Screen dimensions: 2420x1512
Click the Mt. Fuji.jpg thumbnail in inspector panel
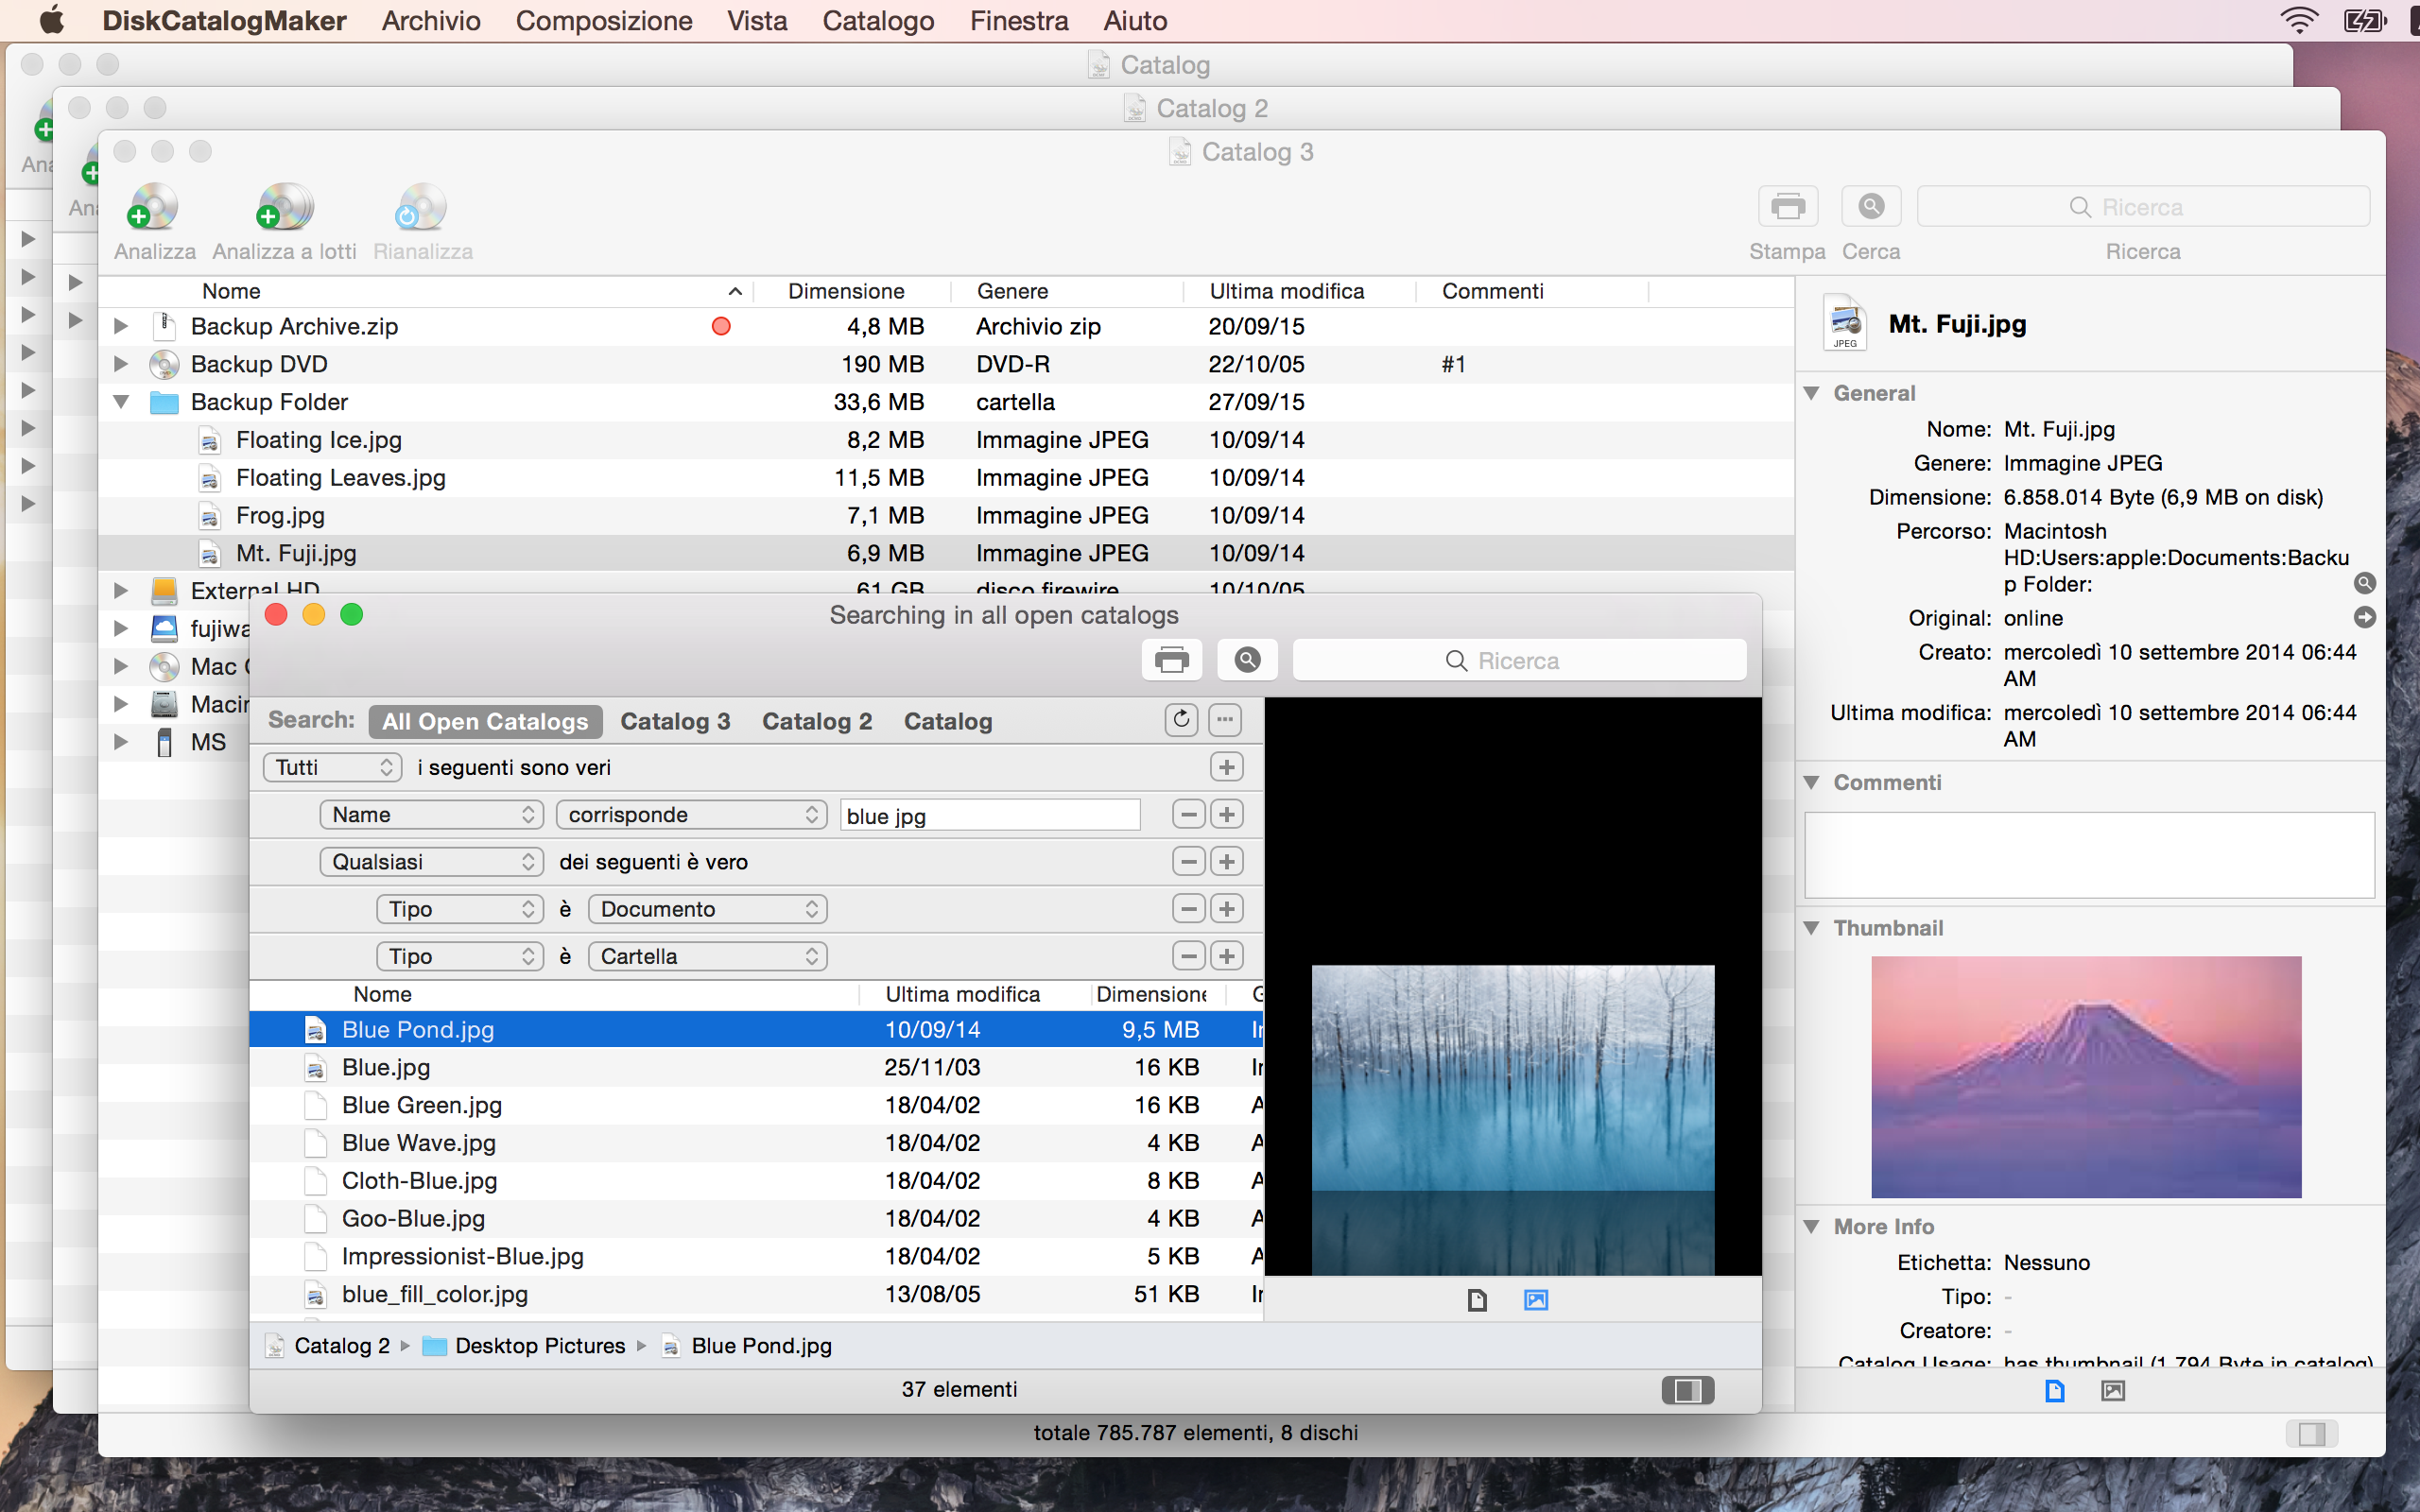point(2085,1073)
